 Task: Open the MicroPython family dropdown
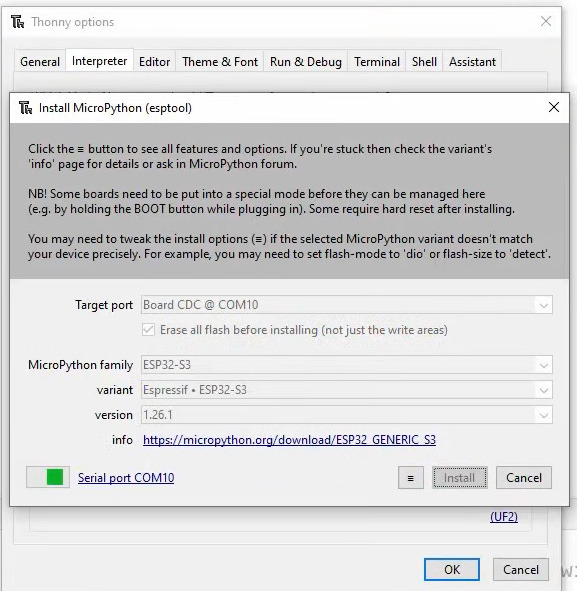pos(543,365)
